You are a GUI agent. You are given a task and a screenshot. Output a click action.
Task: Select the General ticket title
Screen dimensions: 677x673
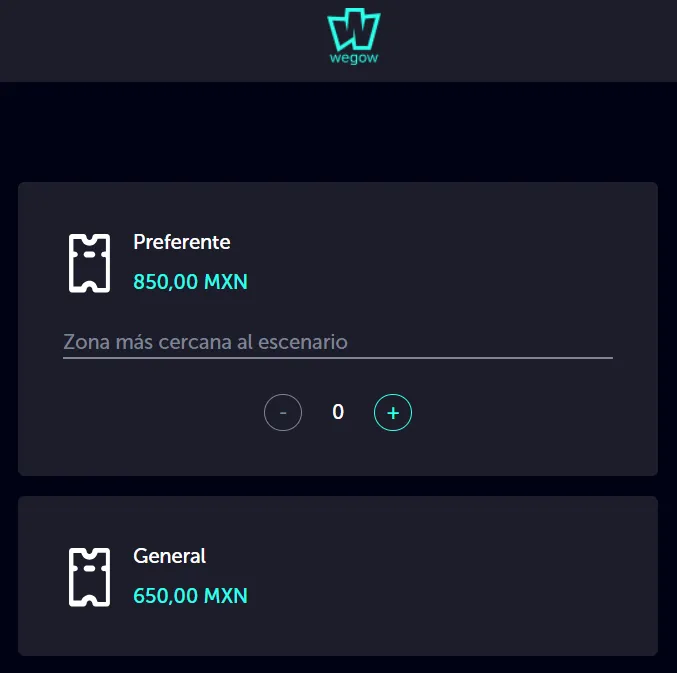(x=170, y=556)
